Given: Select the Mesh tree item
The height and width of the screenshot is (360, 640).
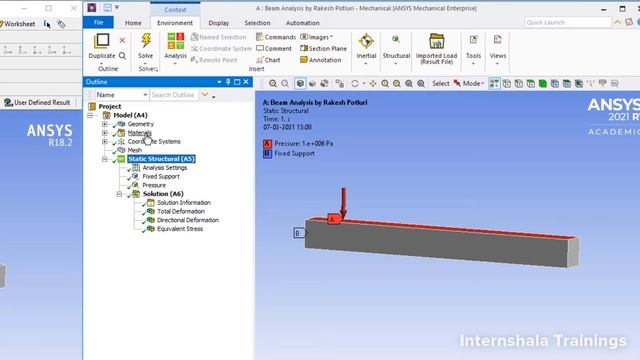Looking at the screenshot, I should click(135, 150).
